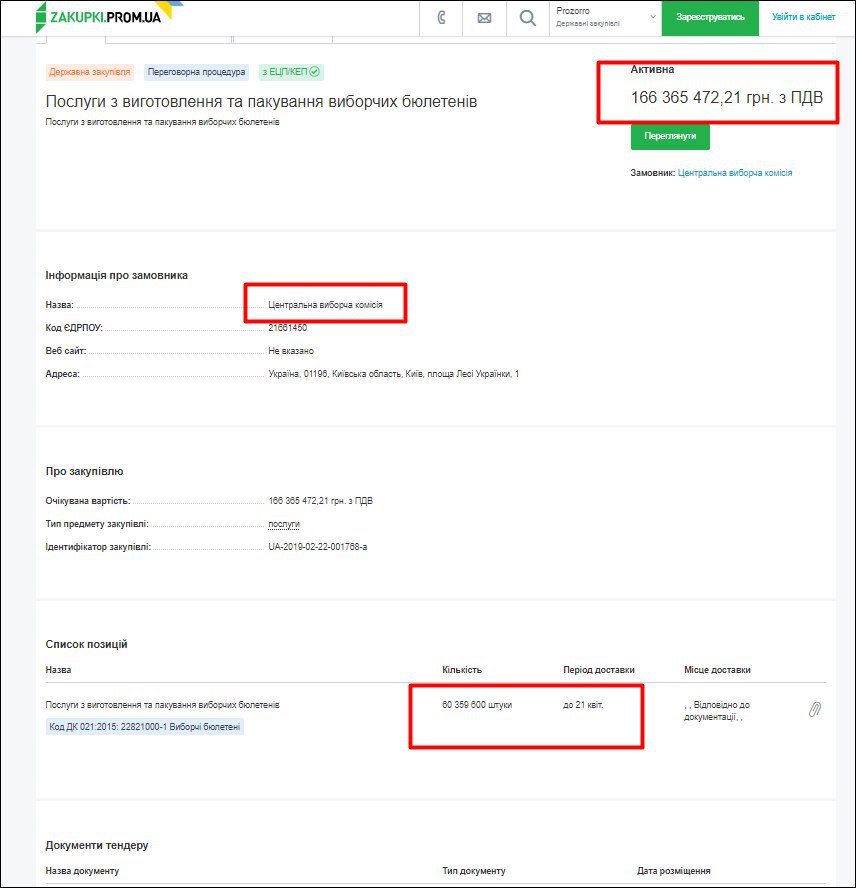The image size is (856, 888).
Task: Click the Переговорна процедура tag
Action: [197, 72]
